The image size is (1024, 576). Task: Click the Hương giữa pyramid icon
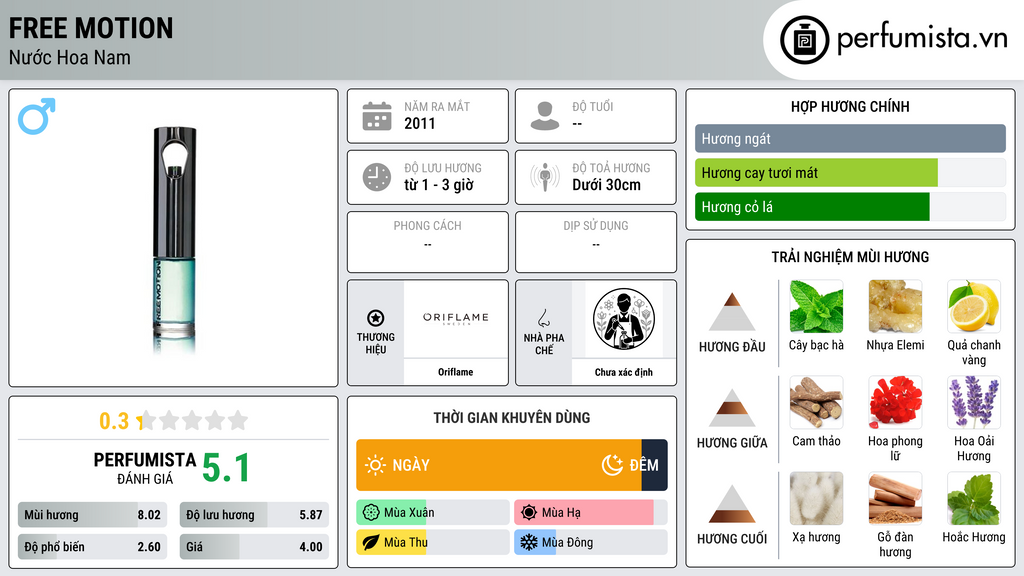[732, 408]
